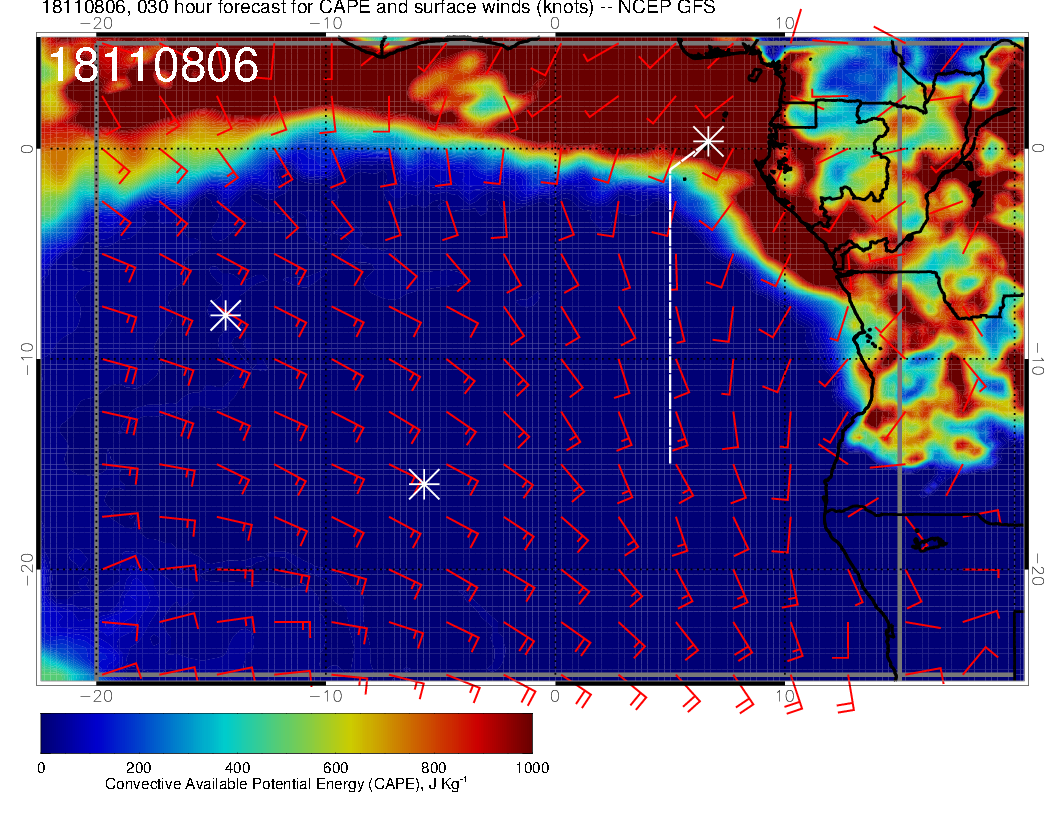Click the white asterisk marker near the equator
Viewport: 1056px width, 816px height.
click(708, 140)
